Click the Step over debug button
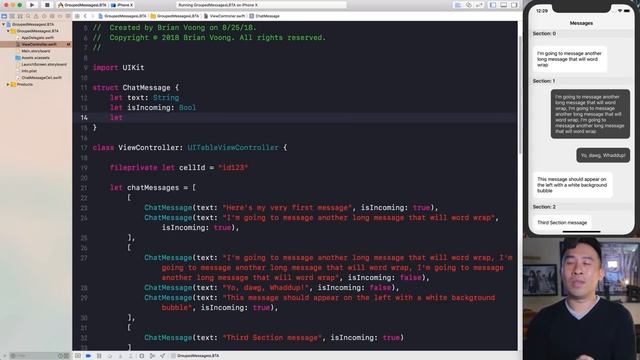The width and height of the screenshot is (640, 360). 109,356
